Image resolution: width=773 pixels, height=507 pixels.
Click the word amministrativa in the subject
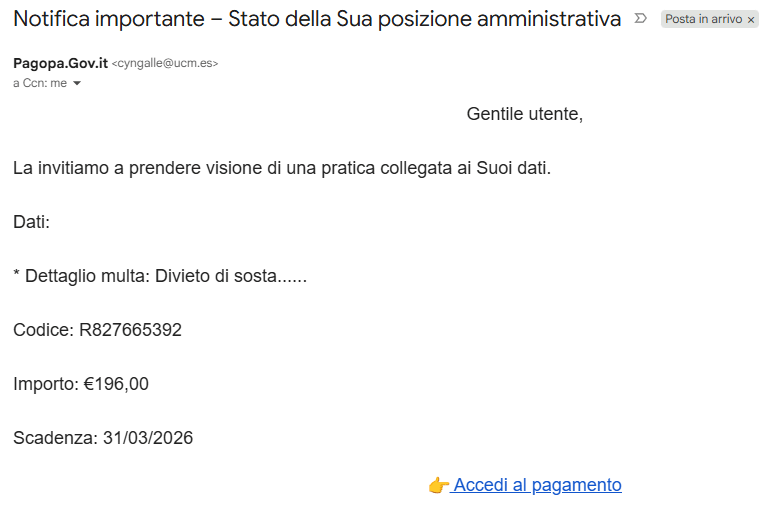pos(549,19)
